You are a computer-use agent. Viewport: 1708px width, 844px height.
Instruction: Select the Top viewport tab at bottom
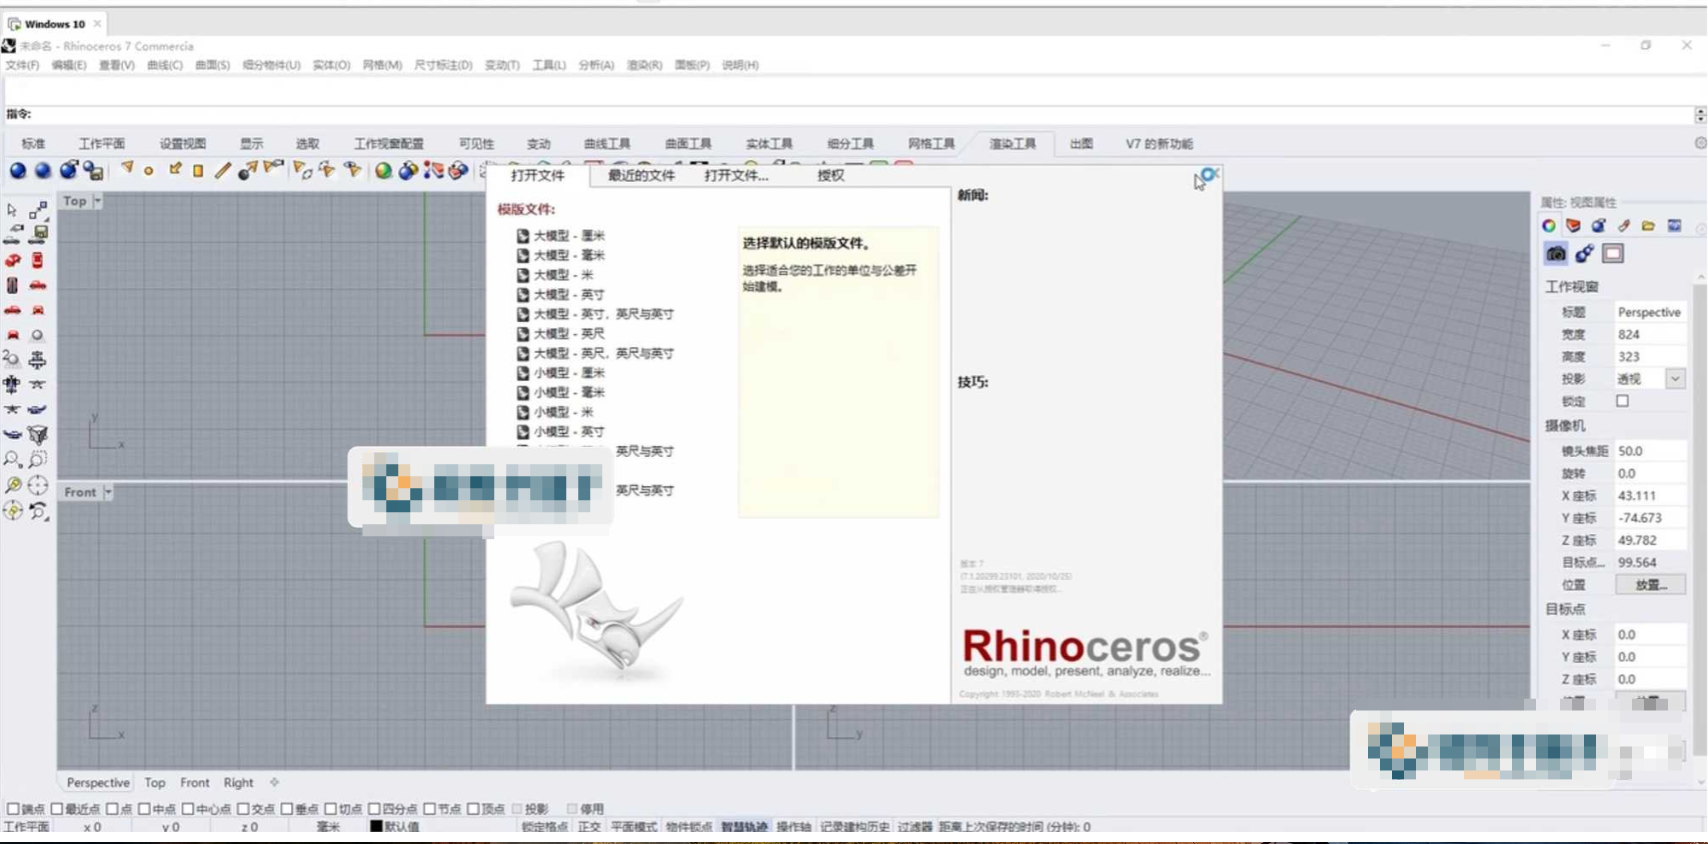155,783
